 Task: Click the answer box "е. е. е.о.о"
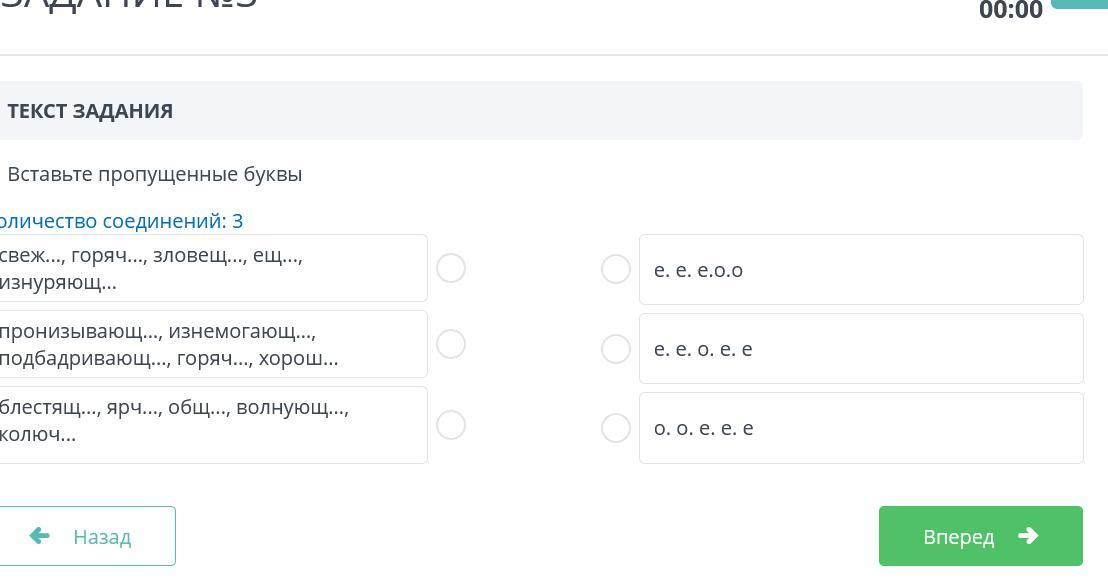pos(860,269)
